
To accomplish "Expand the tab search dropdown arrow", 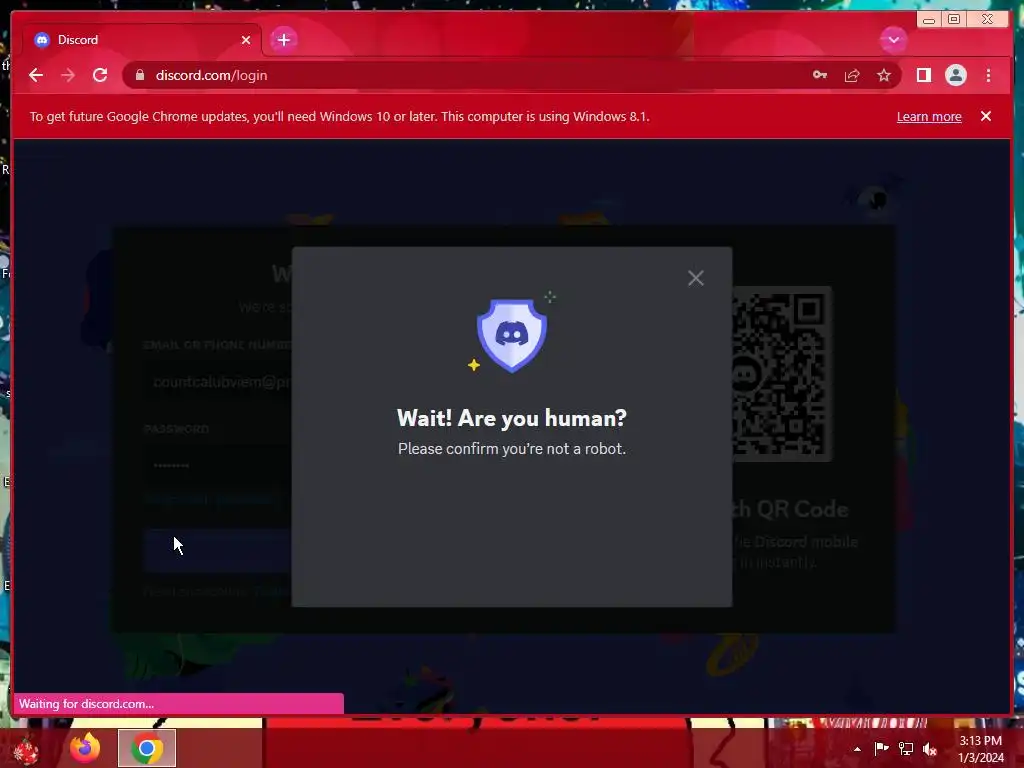I will pyautogui.click(x=893, y=40).
